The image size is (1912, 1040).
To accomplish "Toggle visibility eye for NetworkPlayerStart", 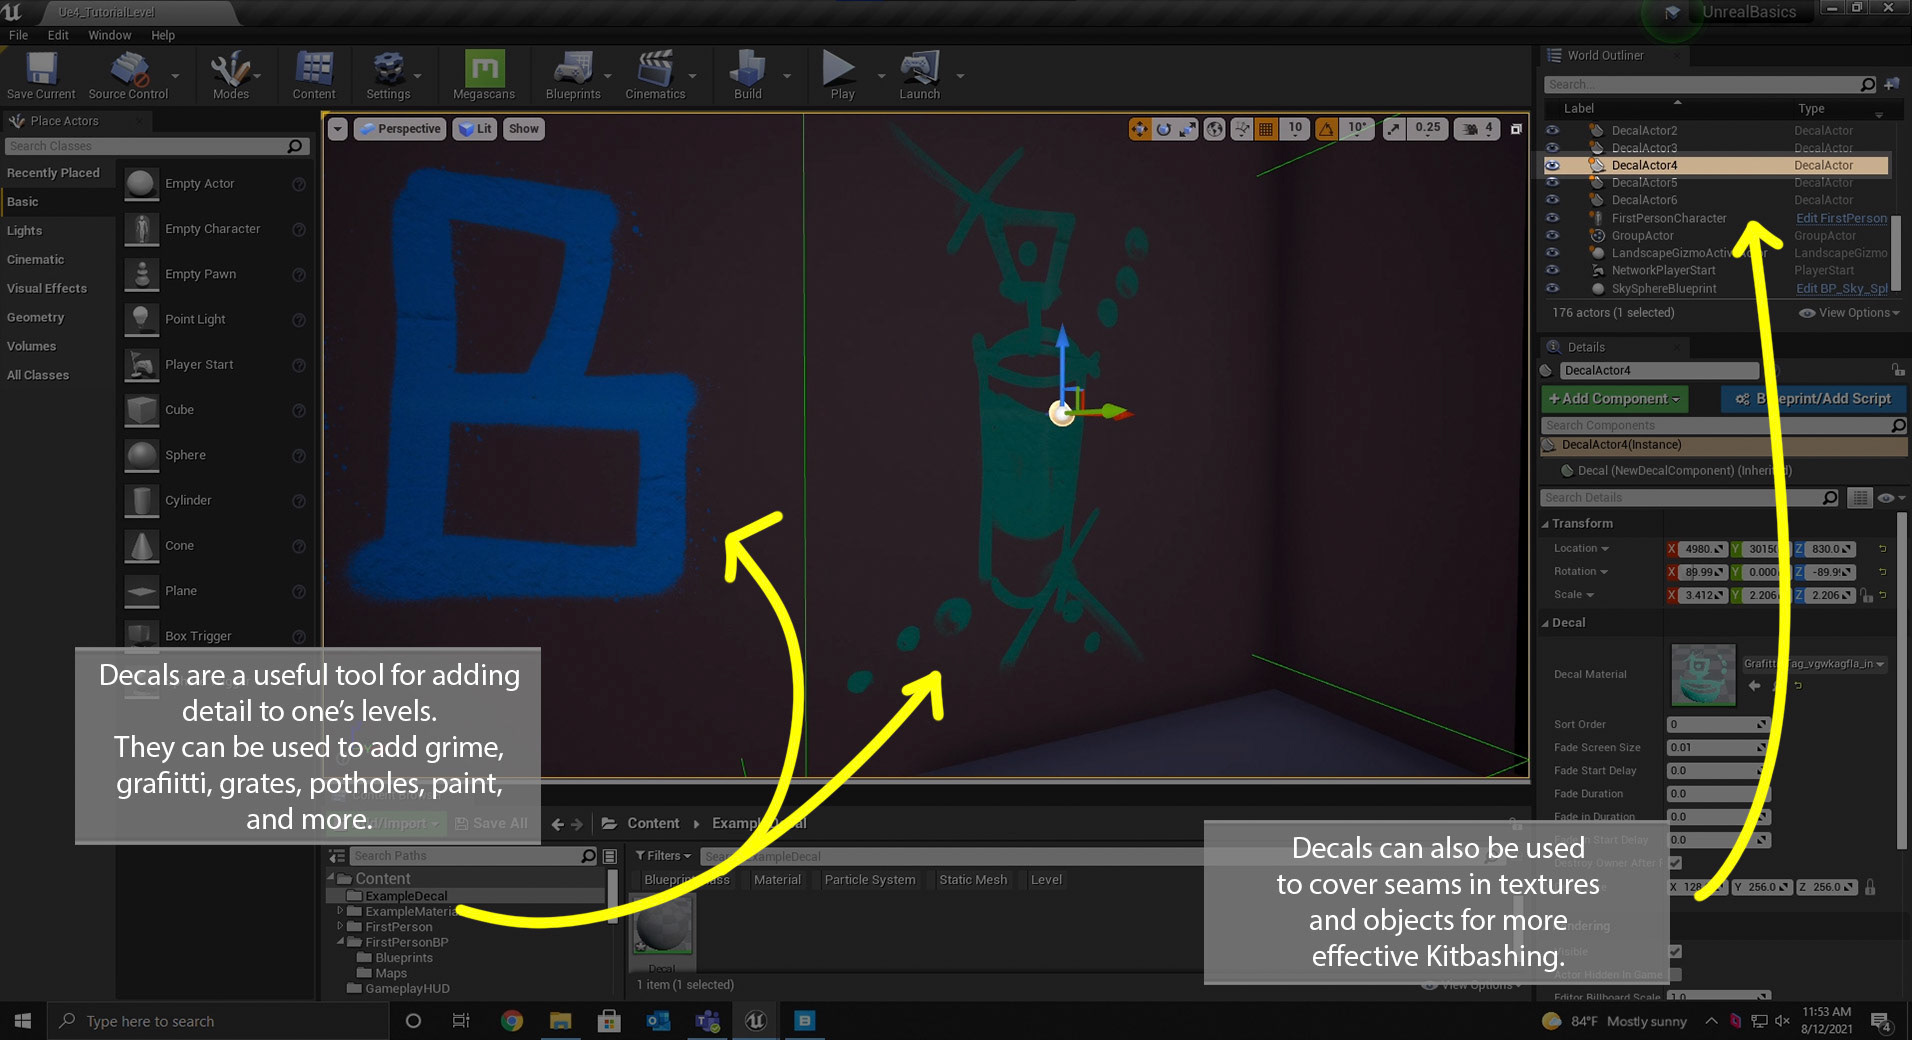I will (x=1552, y=270).
